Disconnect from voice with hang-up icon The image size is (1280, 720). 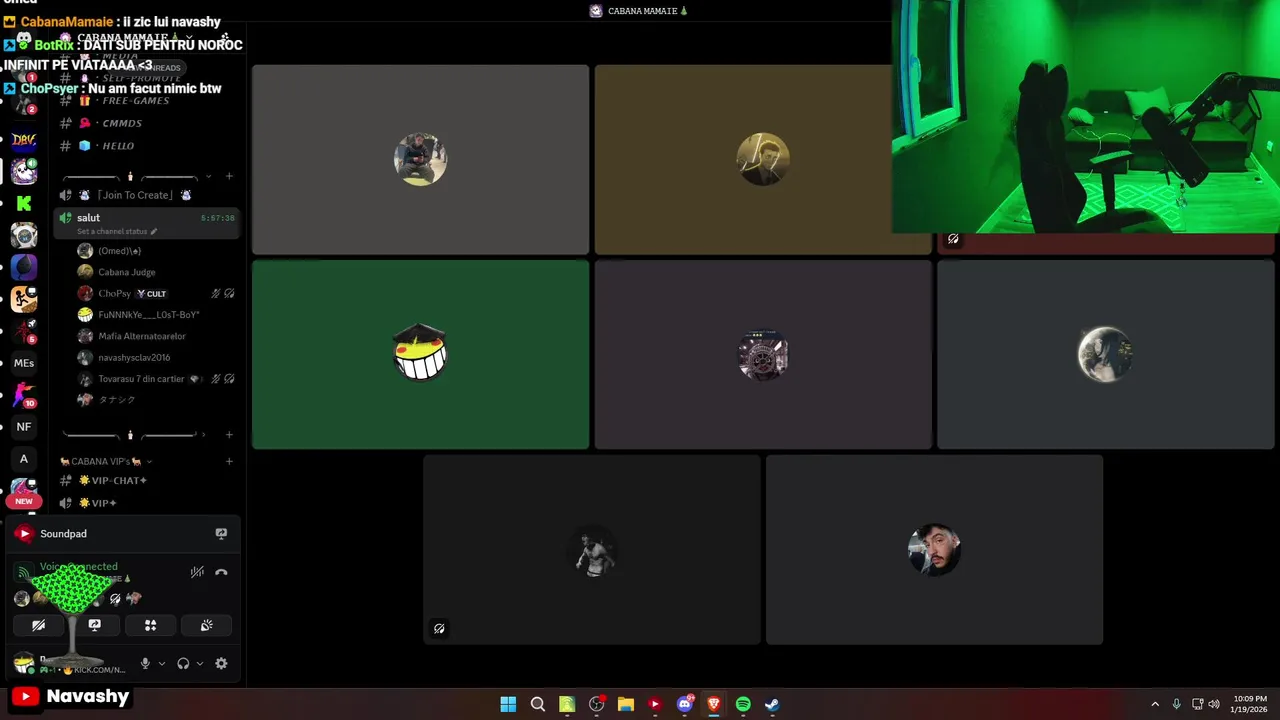221,572
